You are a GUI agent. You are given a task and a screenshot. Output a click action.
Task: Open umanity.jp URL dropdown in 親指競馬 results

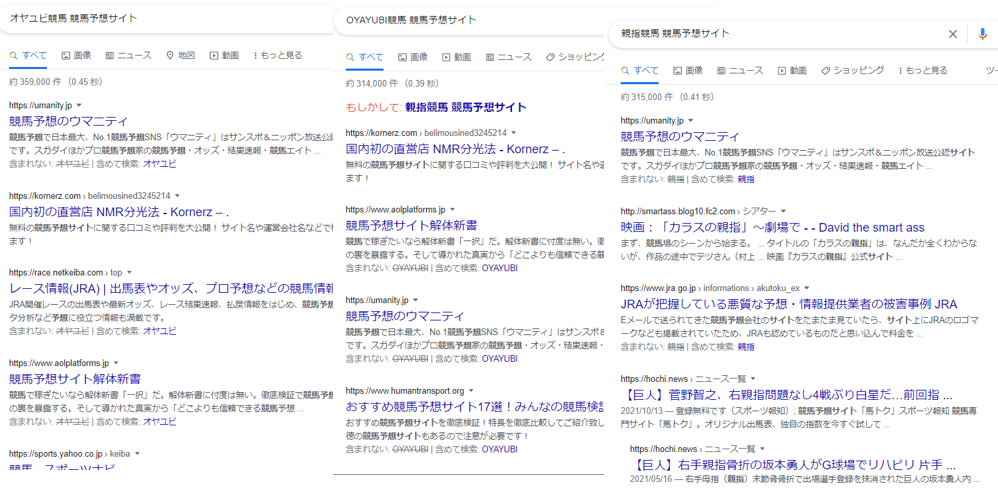690,120
